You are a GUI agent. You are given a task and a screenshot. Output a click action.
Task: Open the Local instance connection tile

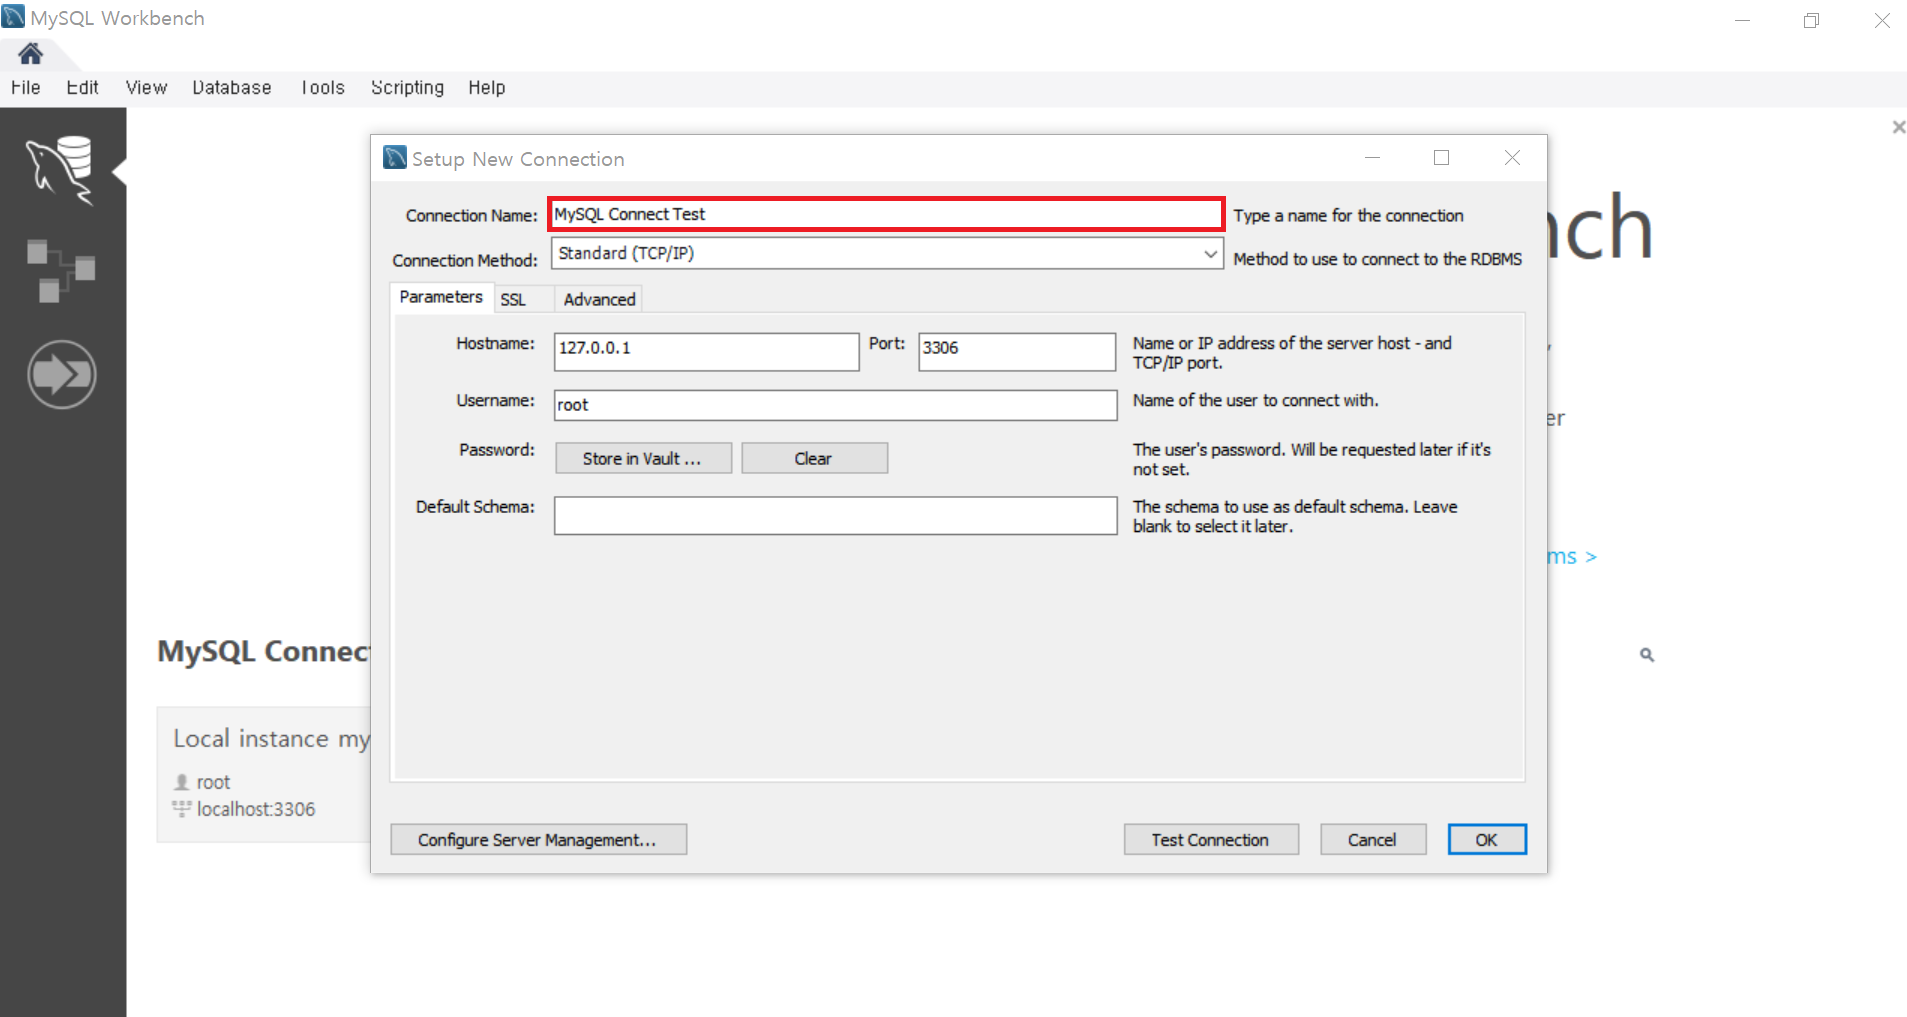click(264, 775)
